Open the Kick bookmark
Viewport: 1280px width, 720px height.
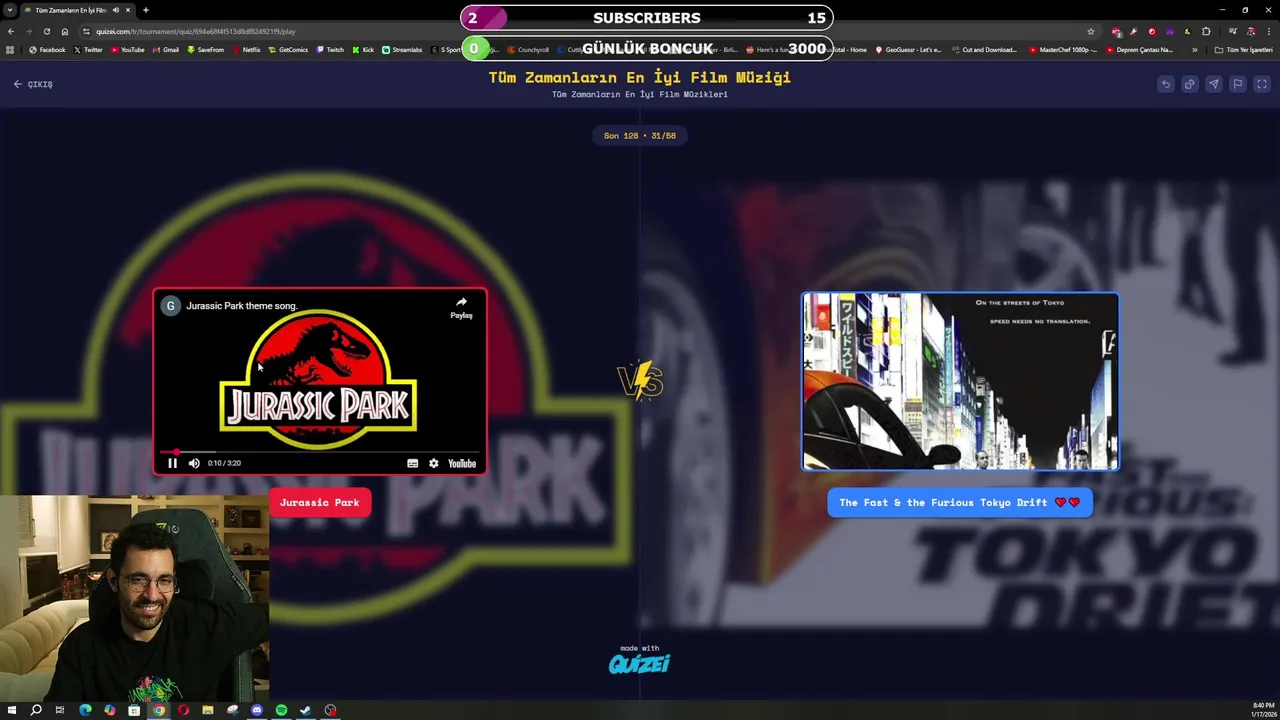tap(363, 50)
